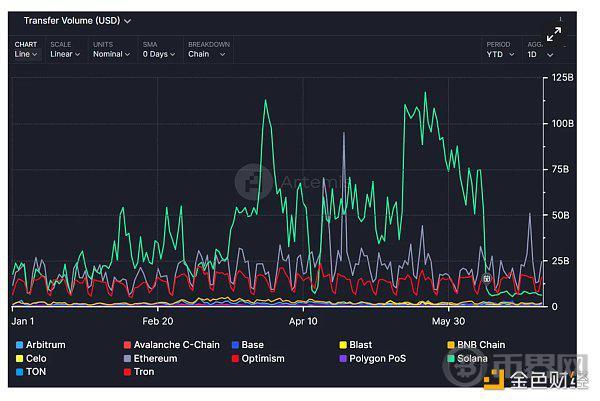Click the Solana green color swatch
This screenshot has height=401, width=600.
451,359
